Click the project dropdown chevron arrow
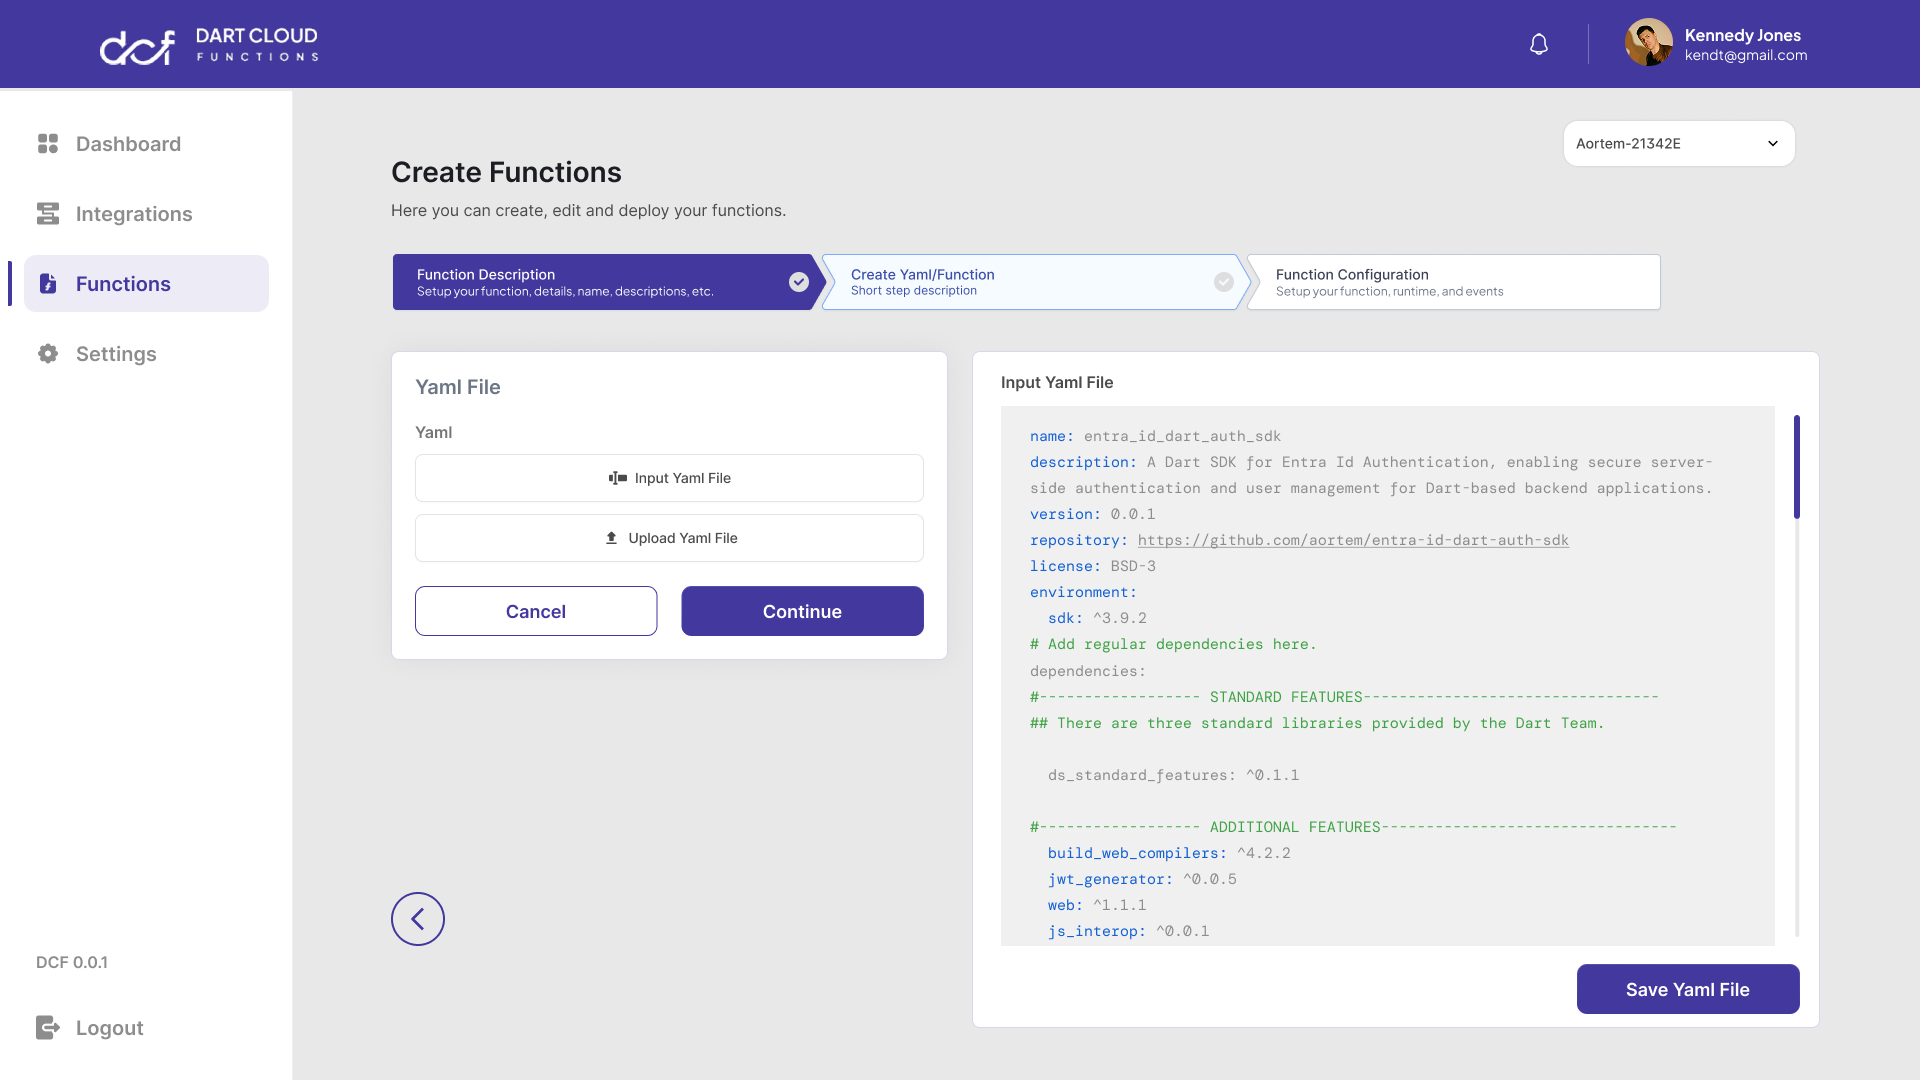The width and height of the screenshot is (1920, 1080). (x=1773, y=144)
